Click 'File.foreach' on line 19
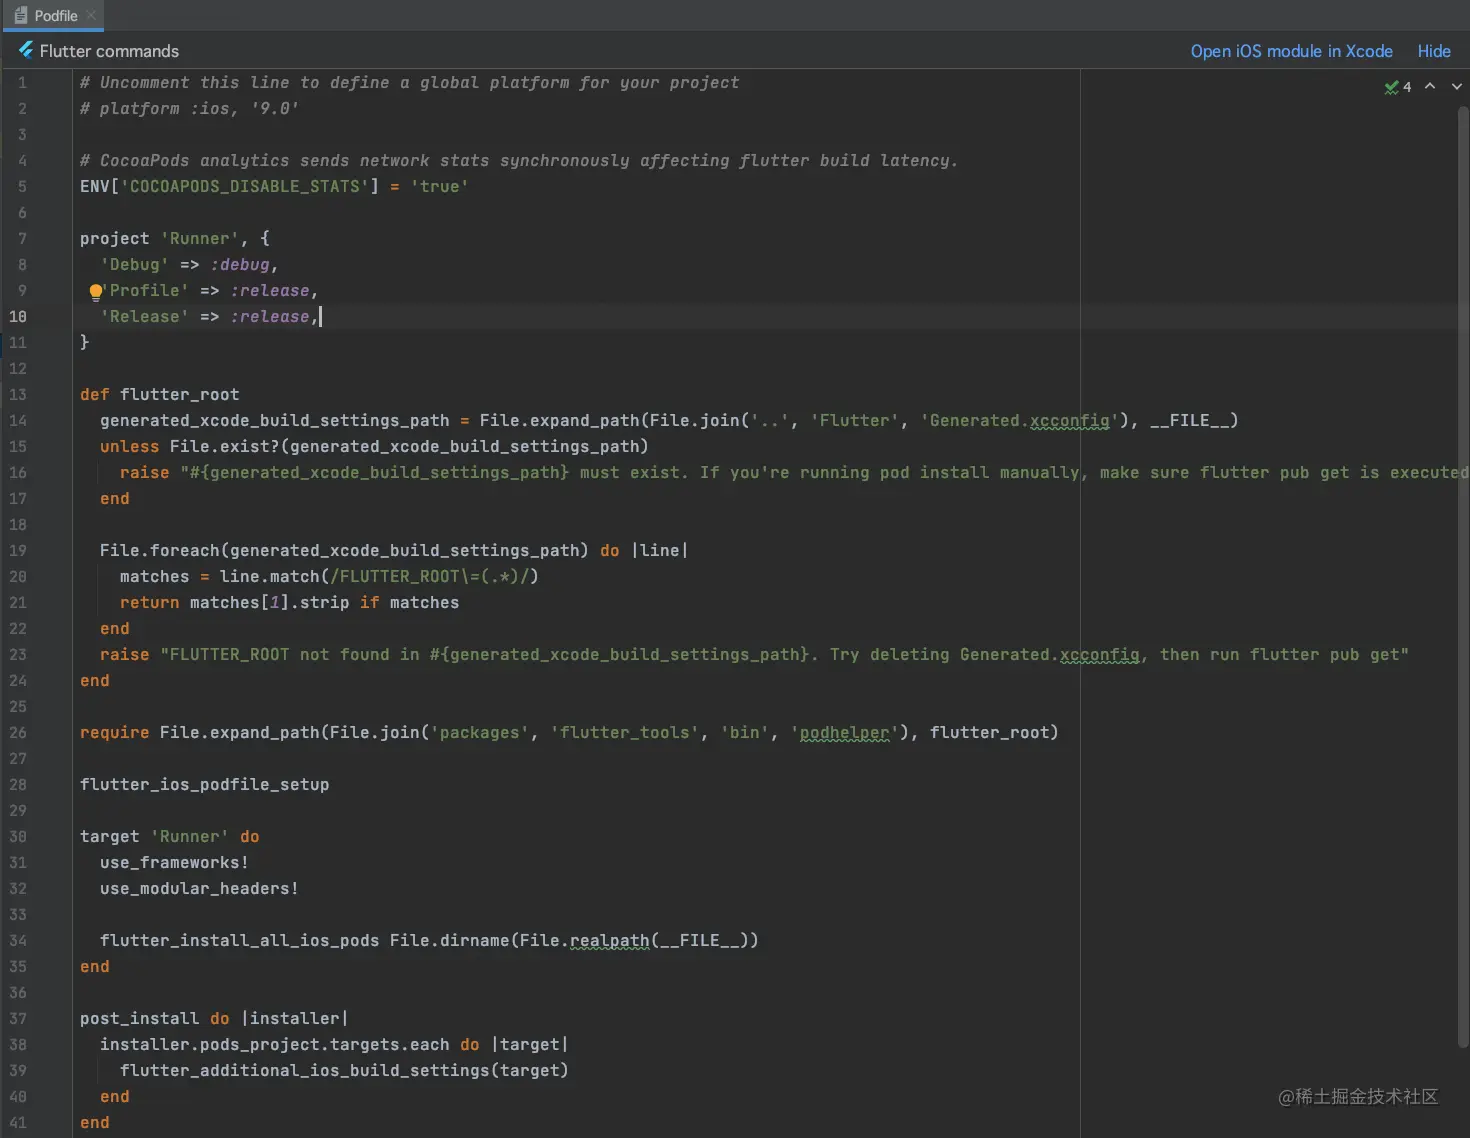Image resolution: width=1470 pixels, height=1138 pixels. [x=159, y=550]
